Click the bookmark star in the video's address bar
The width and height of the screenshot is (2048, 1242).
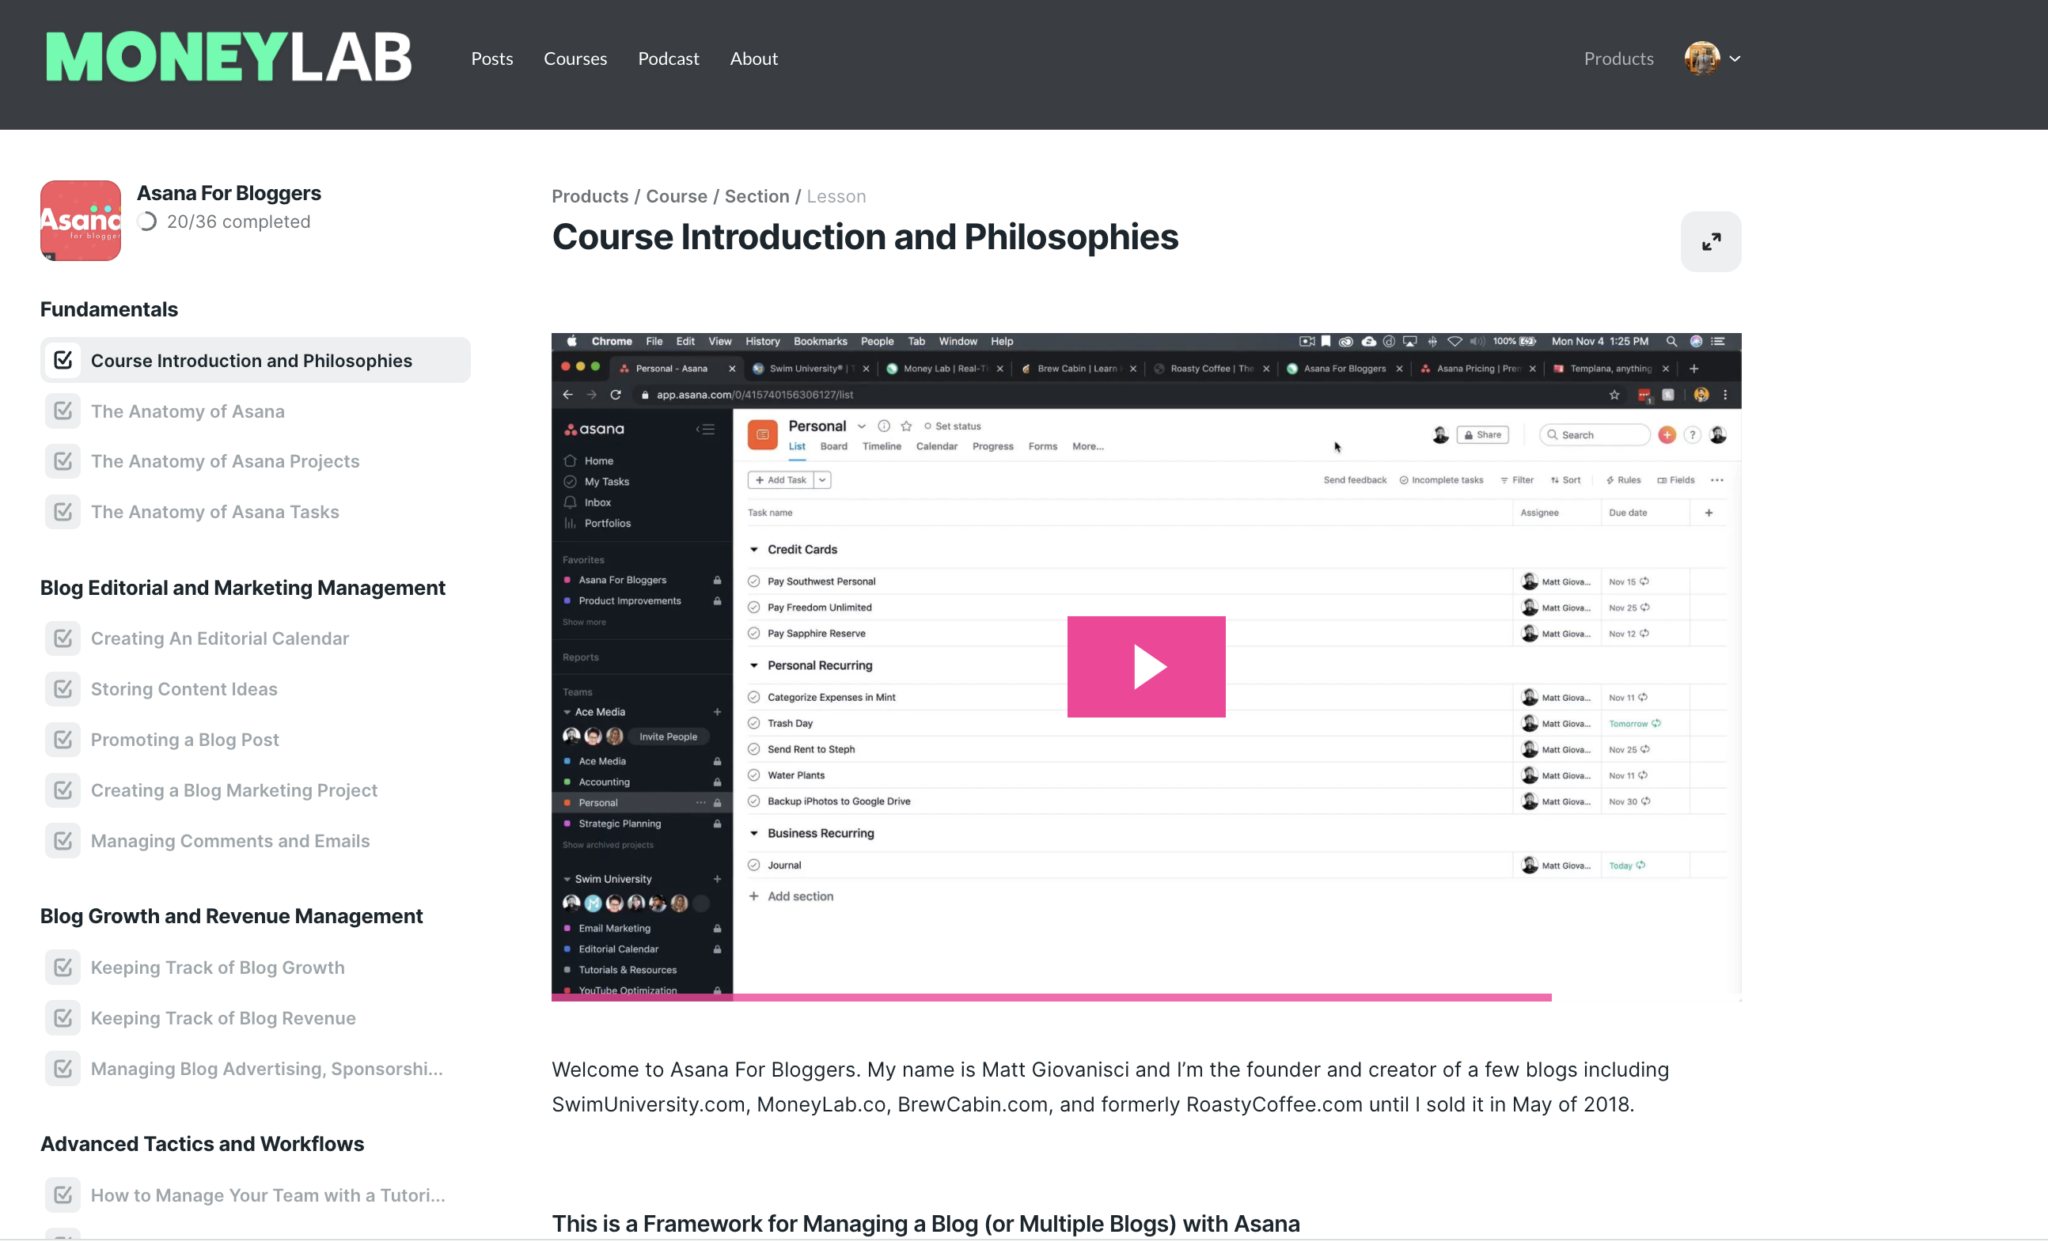click(1614, 395)
